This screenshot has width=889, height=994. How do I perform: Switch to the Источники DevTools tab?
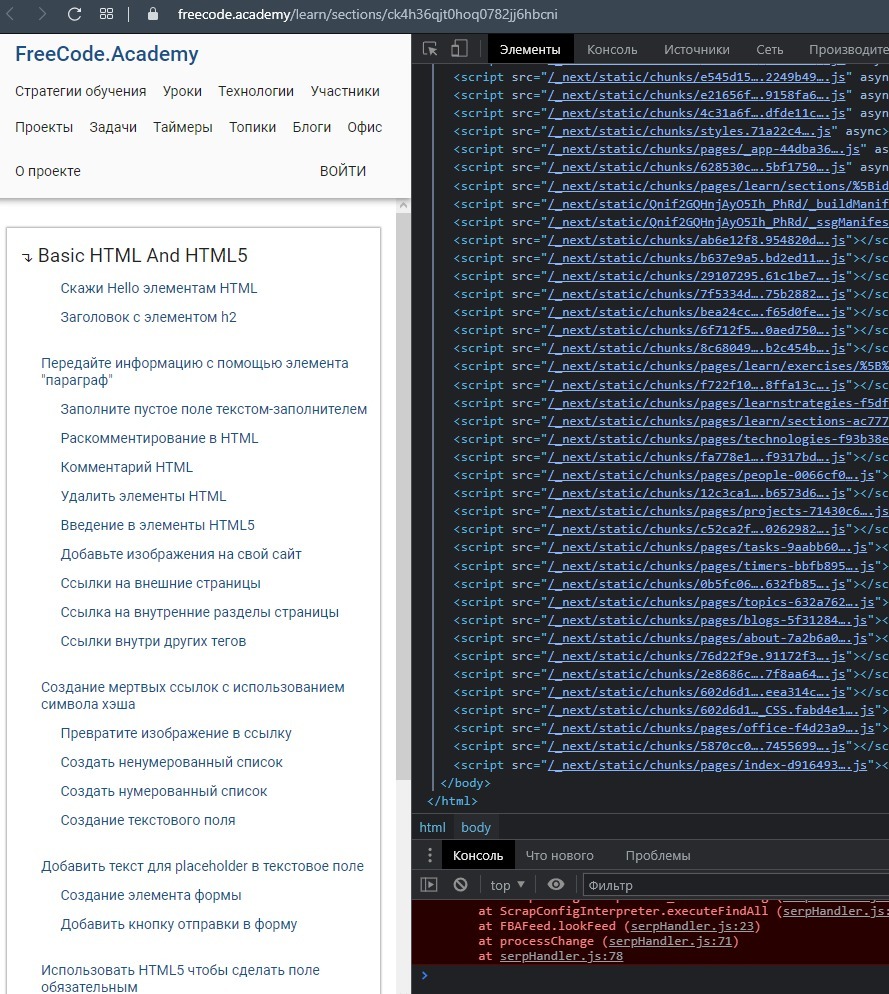pyautogui.click(x=696, y=49)
